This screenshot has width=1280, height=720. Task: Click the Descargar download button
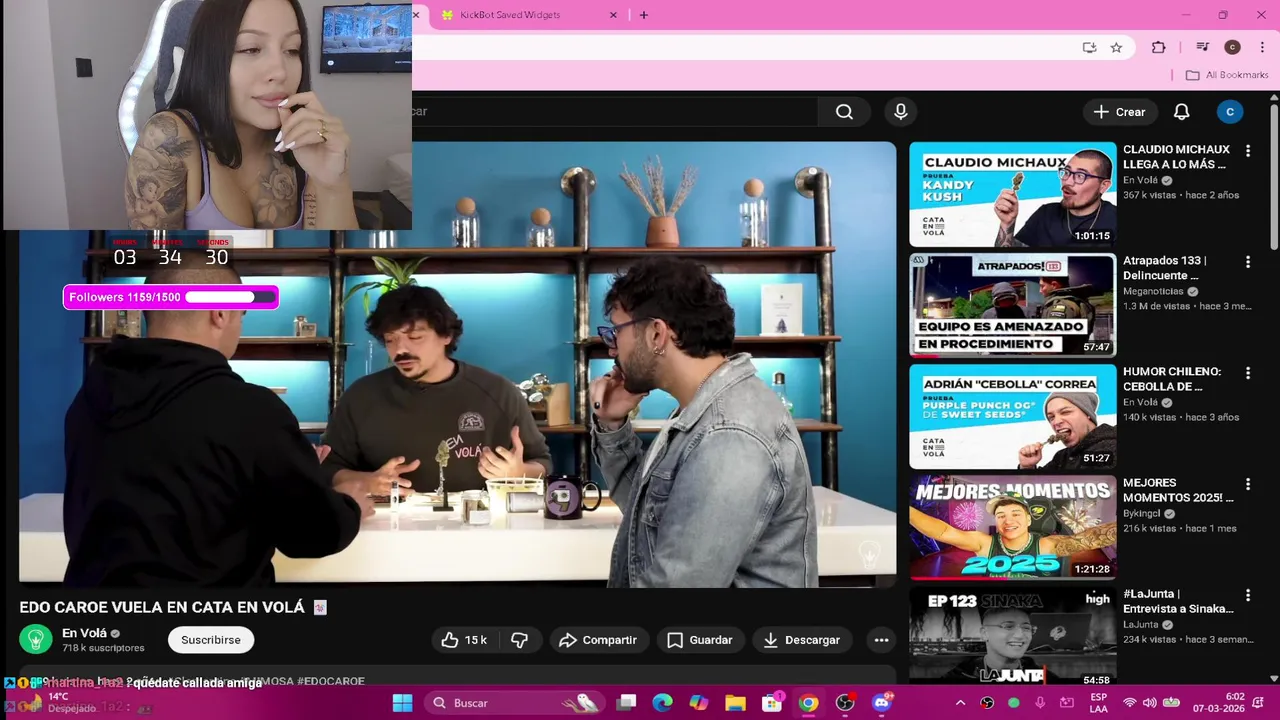coord(802,640)
